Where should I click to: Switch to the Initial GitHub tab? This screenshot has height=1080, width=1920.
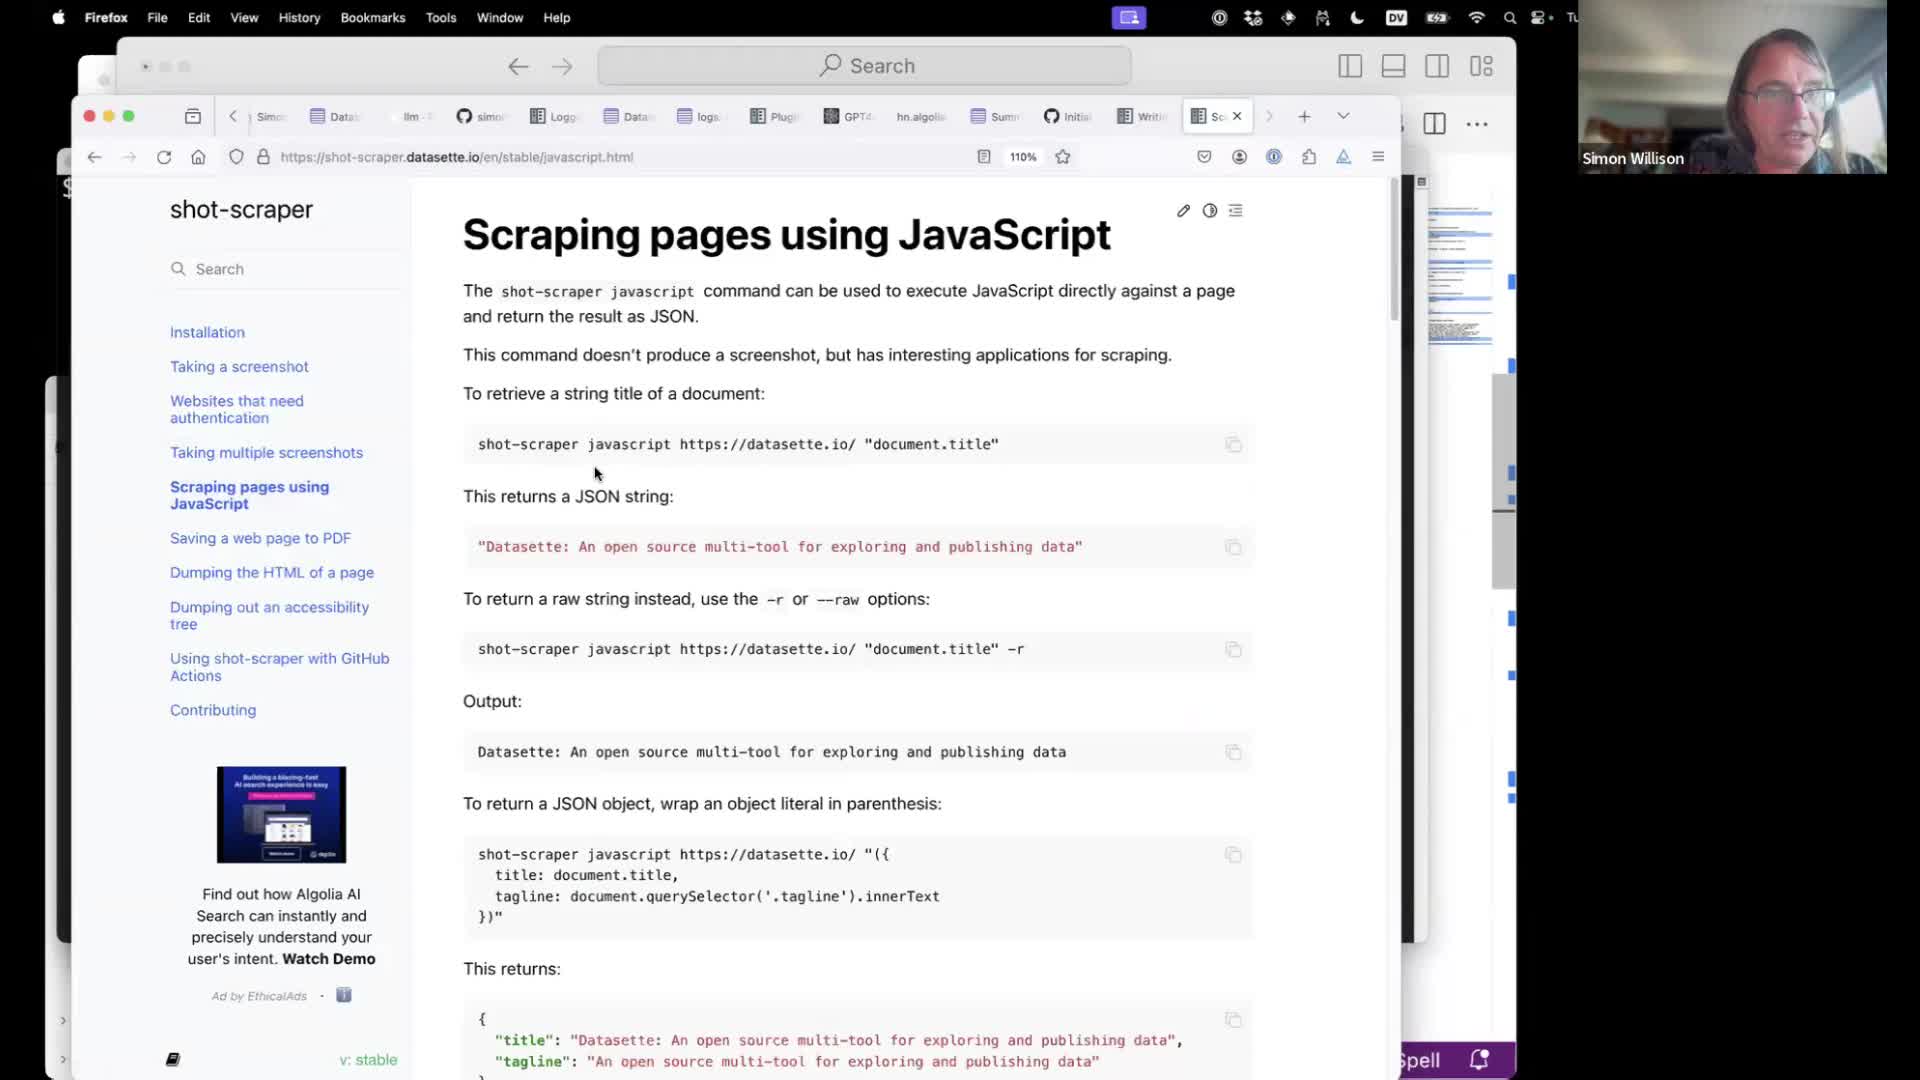tap(1068, 116)
